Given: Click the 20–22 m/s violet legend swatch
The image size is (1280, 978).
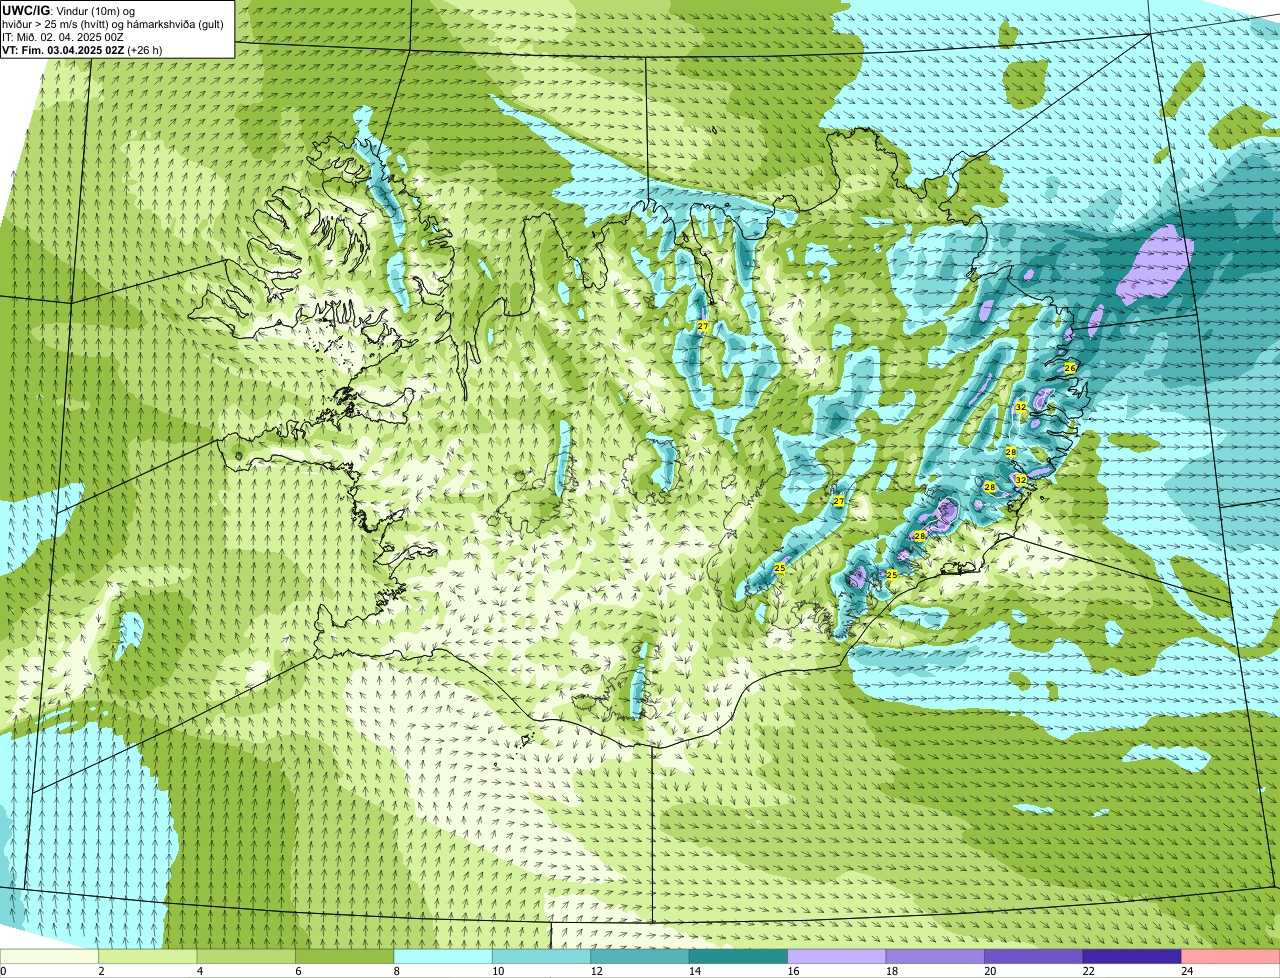Looking at the screenshot, I should tap(1034, 956).
